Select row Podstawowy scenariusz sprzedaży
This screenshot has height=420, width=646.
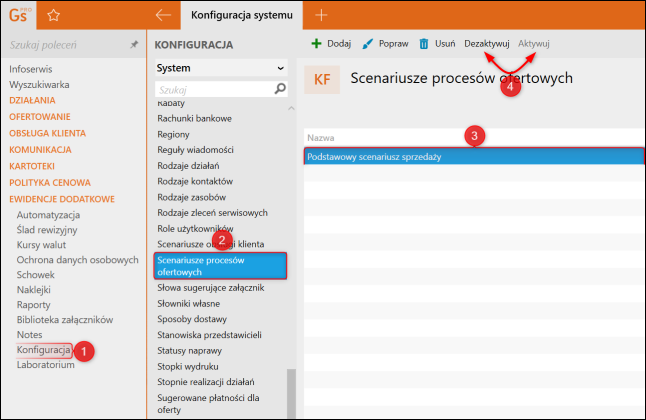[x=474, y=157]
